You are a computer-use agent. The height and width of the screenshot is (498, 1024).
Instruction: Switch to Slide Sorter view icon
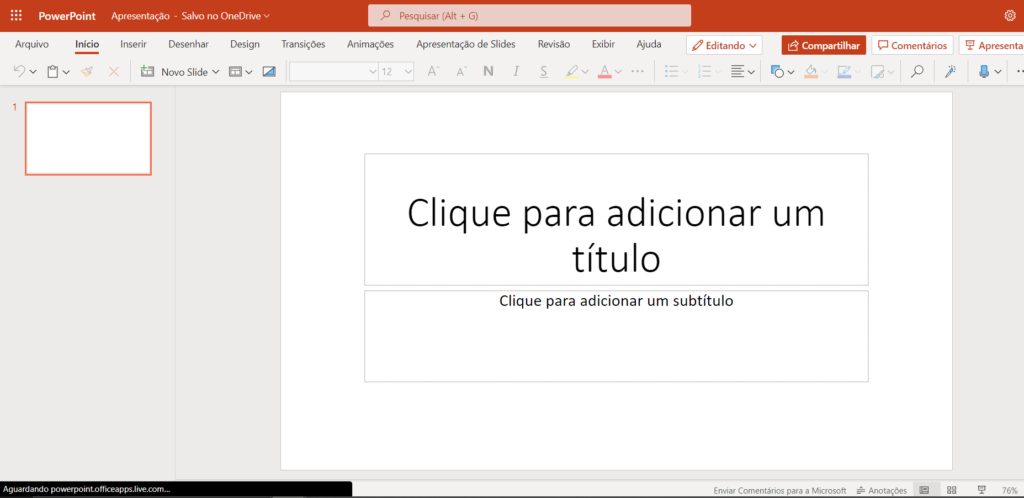coord(952,490)
